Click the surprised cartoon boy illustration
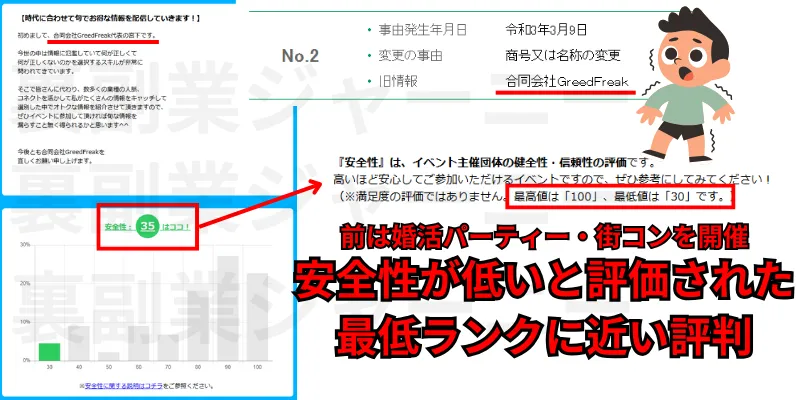800x400 pixels. tap(686, 84)
